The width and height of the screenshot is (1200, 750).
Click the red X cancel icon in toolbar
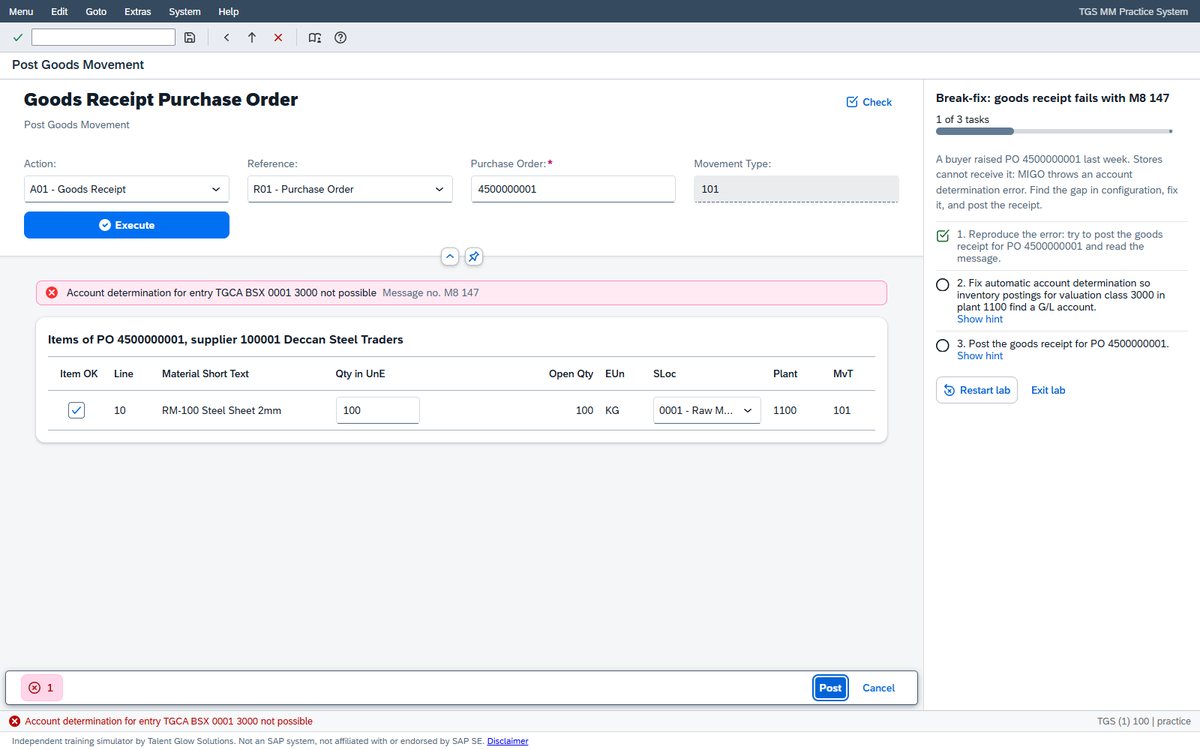point(278,37)
